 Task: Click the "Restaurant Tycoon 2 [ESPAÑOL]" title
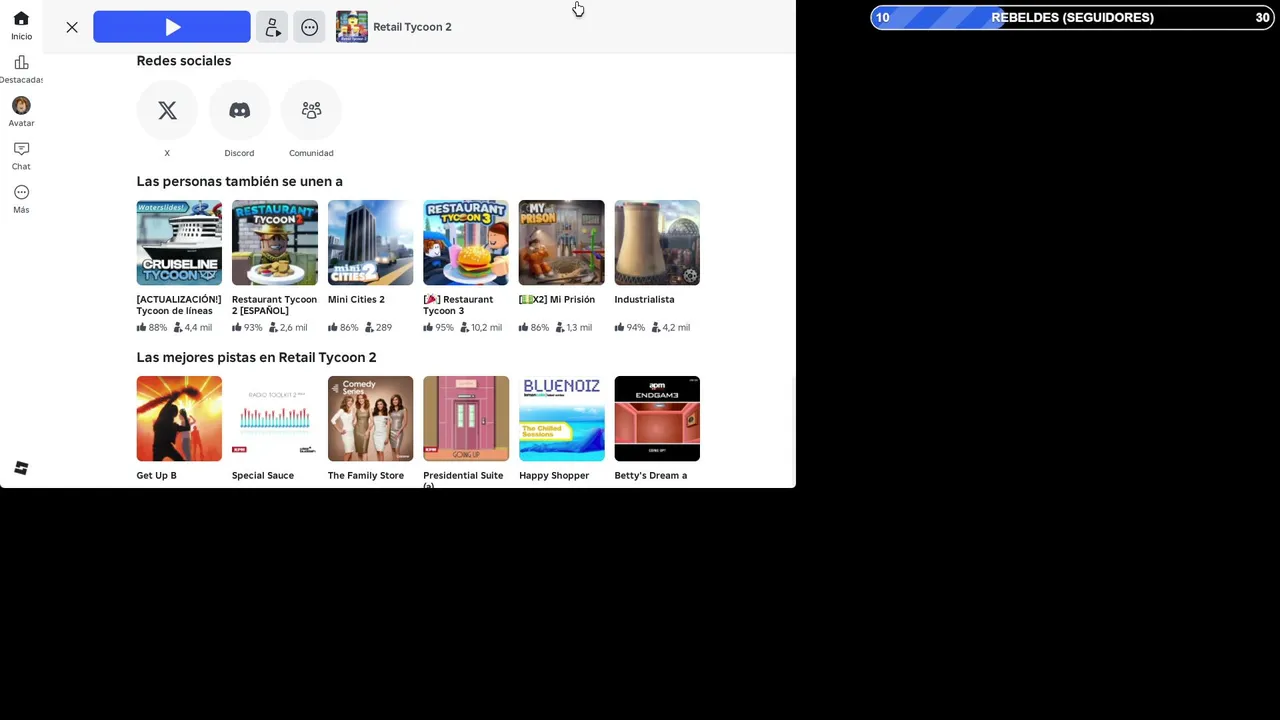click(x=274, y=305)
